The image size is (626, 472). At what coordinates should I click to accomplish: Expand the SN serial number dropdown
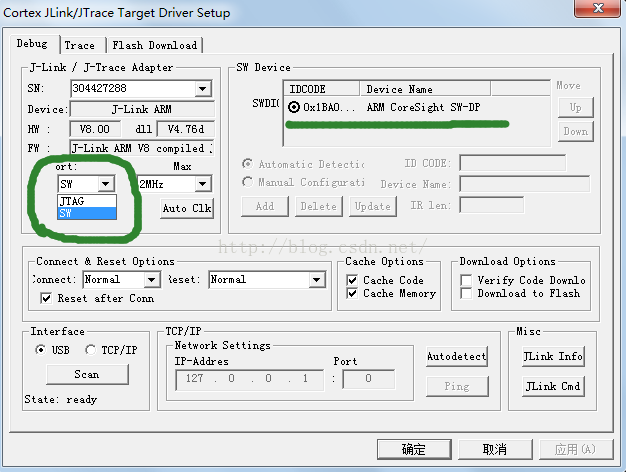[x=203, y=89]
